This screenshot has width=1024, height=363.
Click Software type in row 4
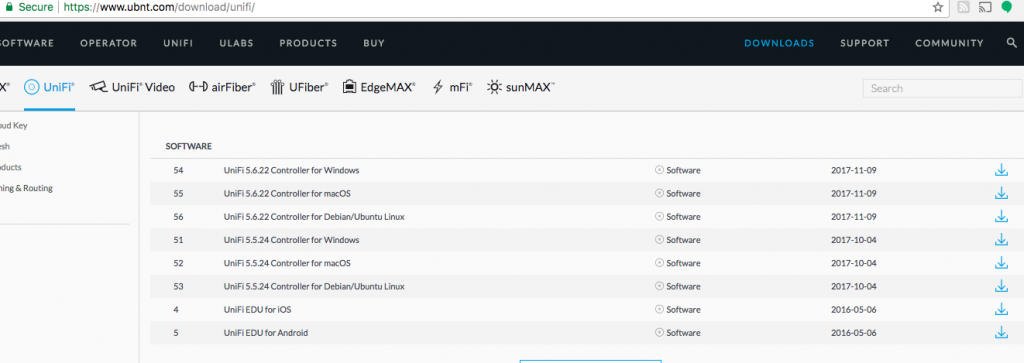point(678,309)
